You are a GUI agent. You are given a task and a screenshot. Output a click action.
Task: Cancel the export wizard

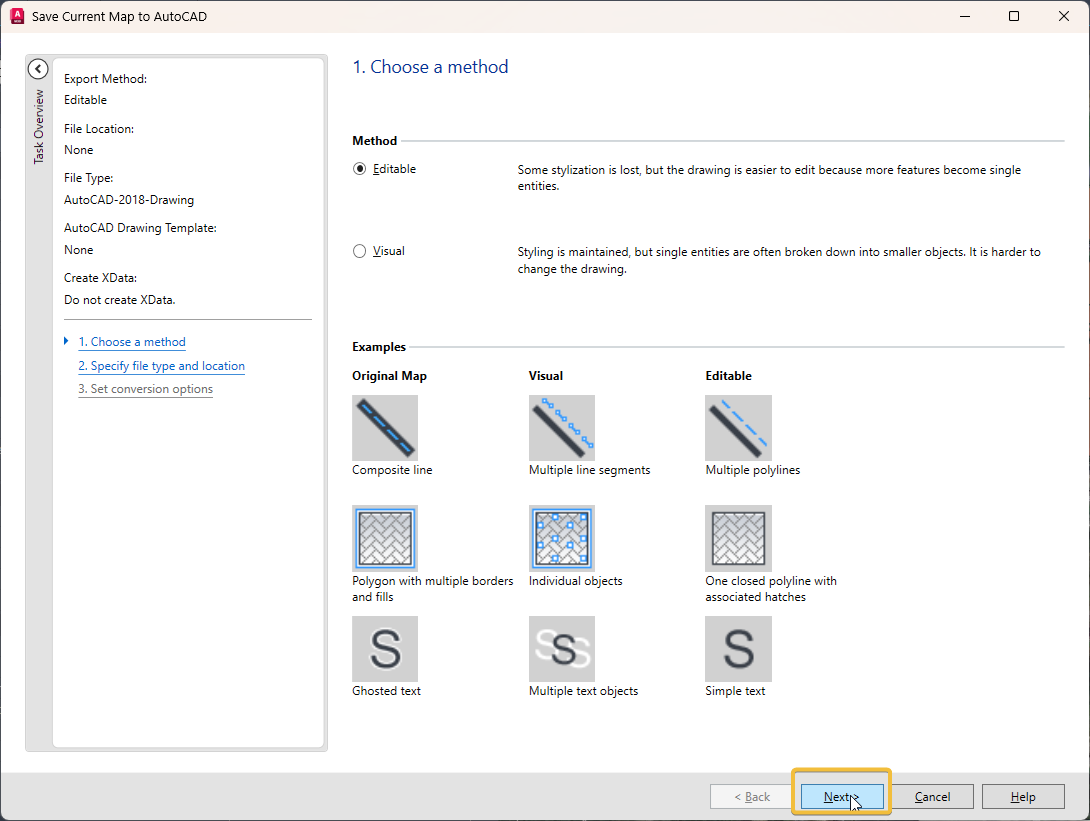(932, 797)
